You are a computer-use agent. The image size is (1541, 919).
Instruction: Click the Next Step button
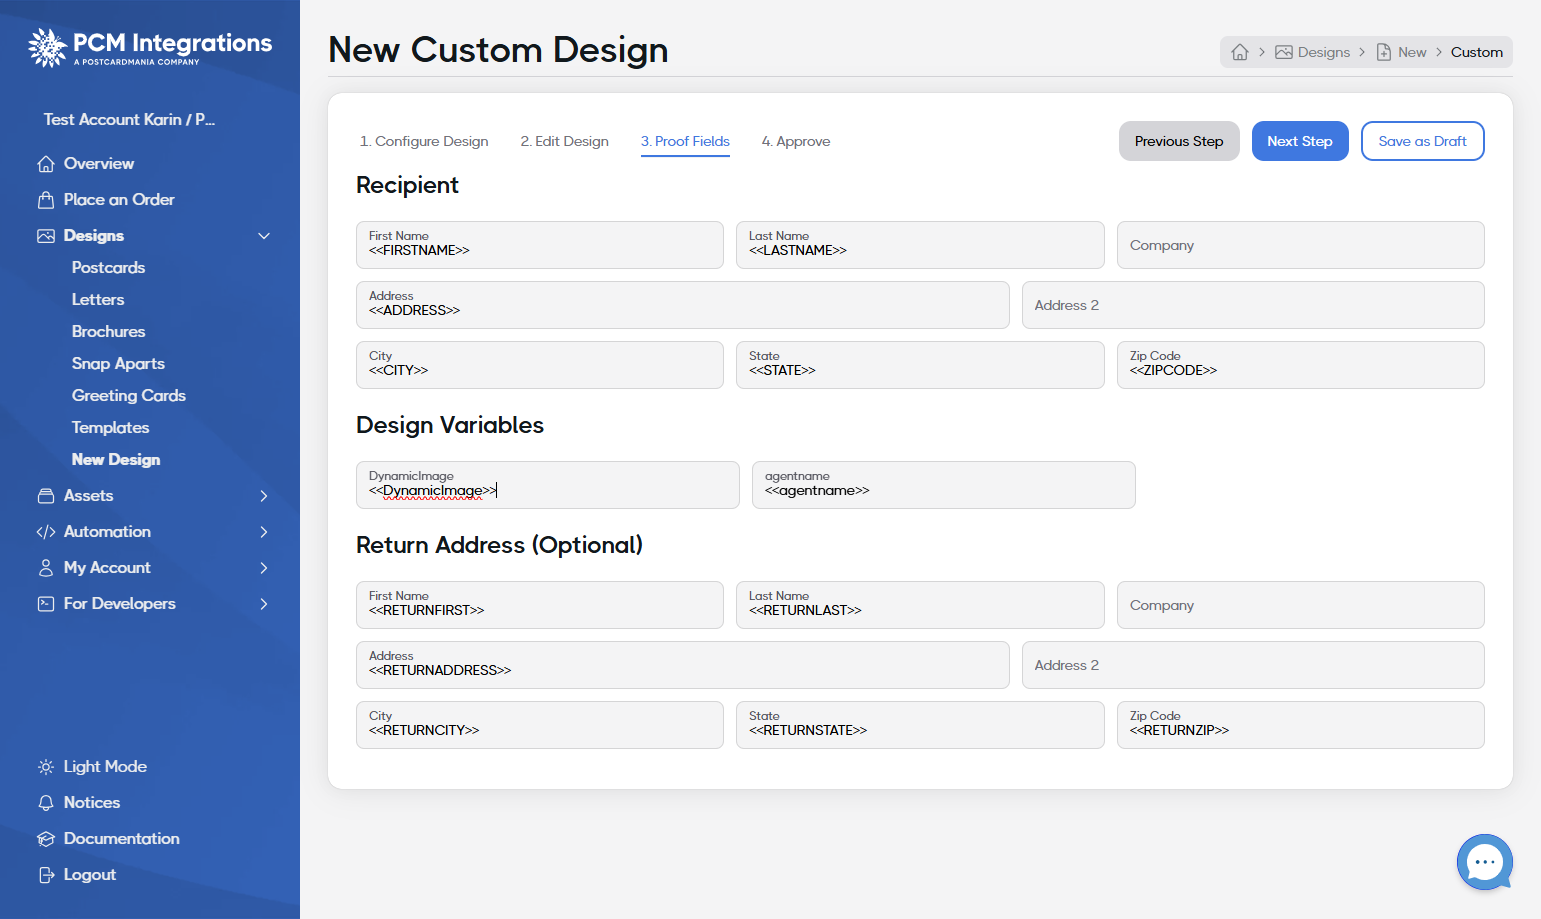tap(1300, 141)
